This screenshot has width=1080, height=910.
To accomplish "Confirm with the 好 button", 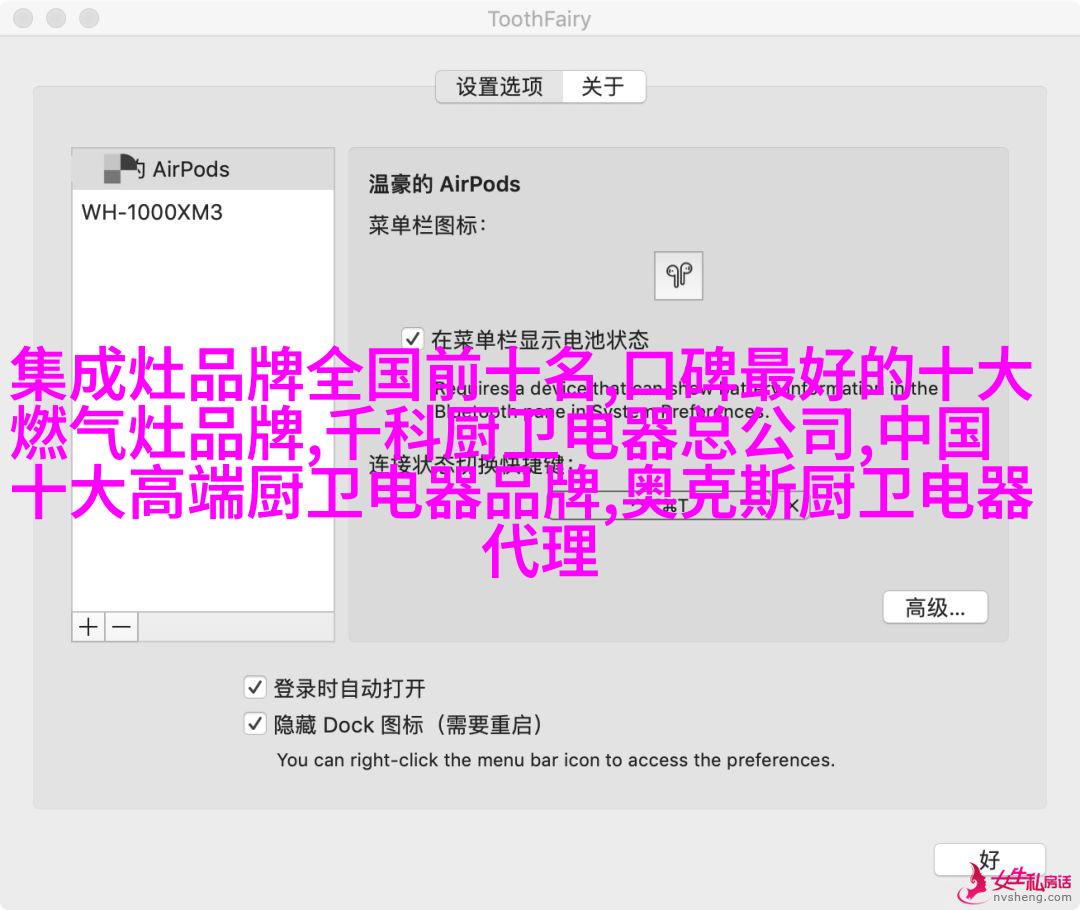I will tap(990, 860).
